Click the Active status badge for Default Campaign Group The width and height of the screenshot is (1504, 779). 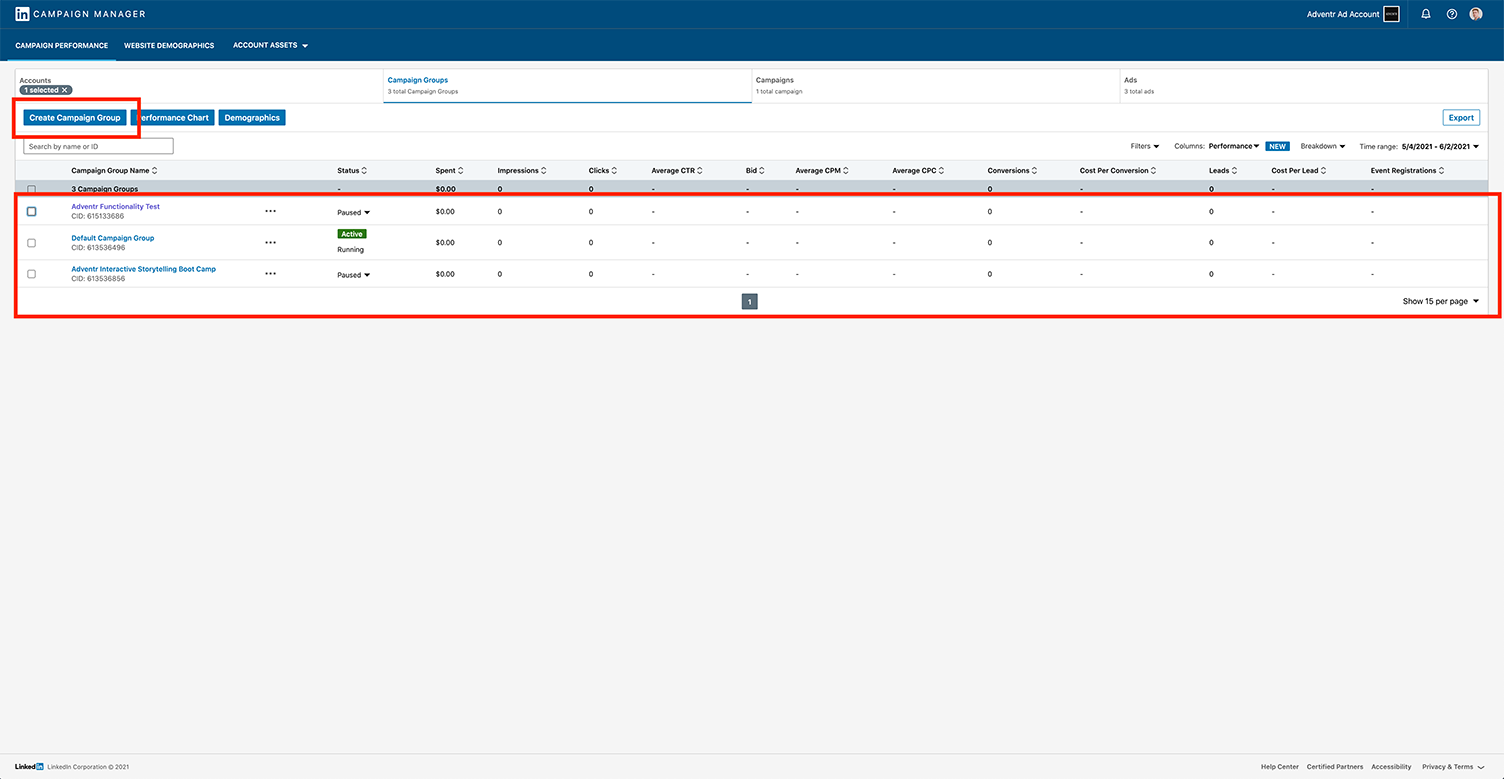[x=352, y=234]
